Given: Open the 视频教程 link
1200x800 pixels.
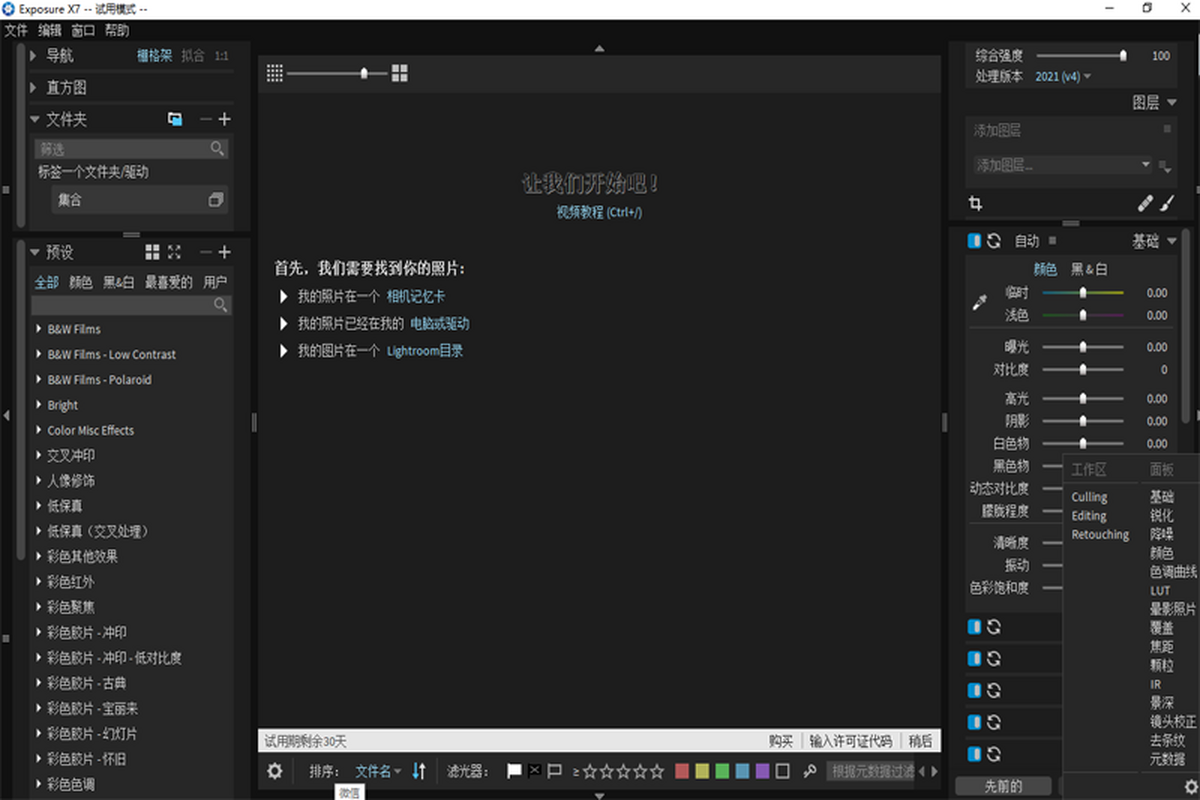Looking at the screenshot, I should click(599, 213).
